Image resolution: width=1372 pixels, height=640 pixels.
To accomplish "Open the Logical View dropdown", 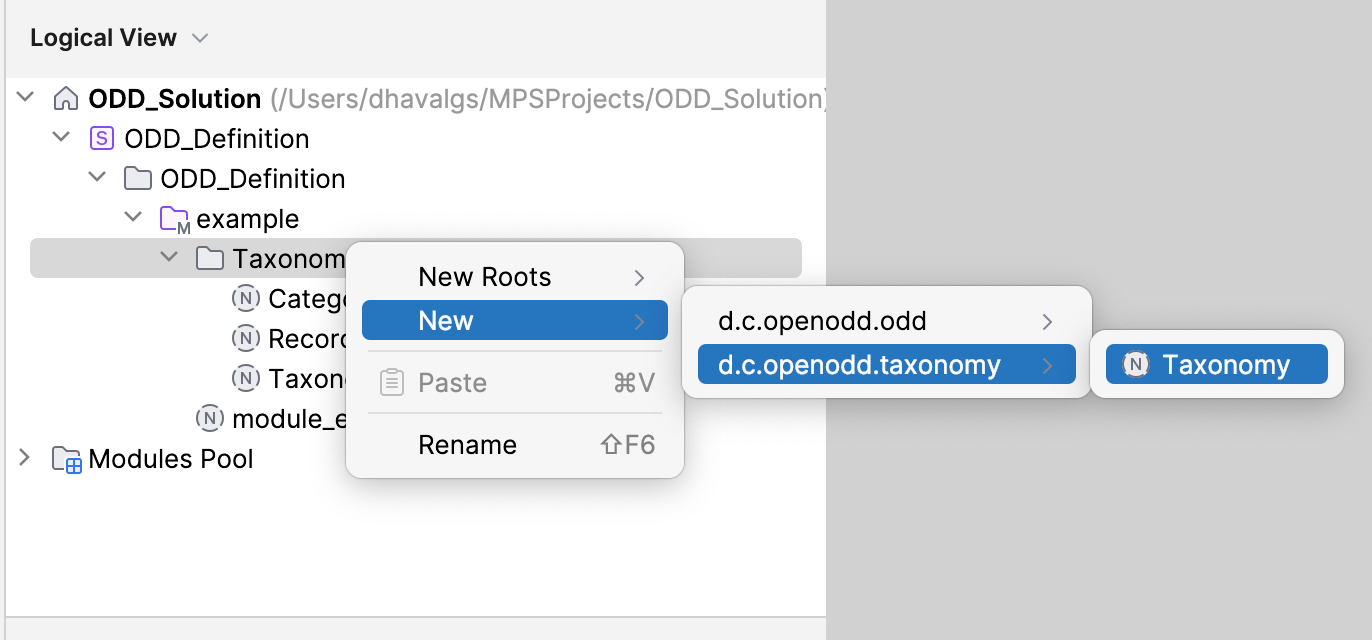I will [x=199, y=37].
